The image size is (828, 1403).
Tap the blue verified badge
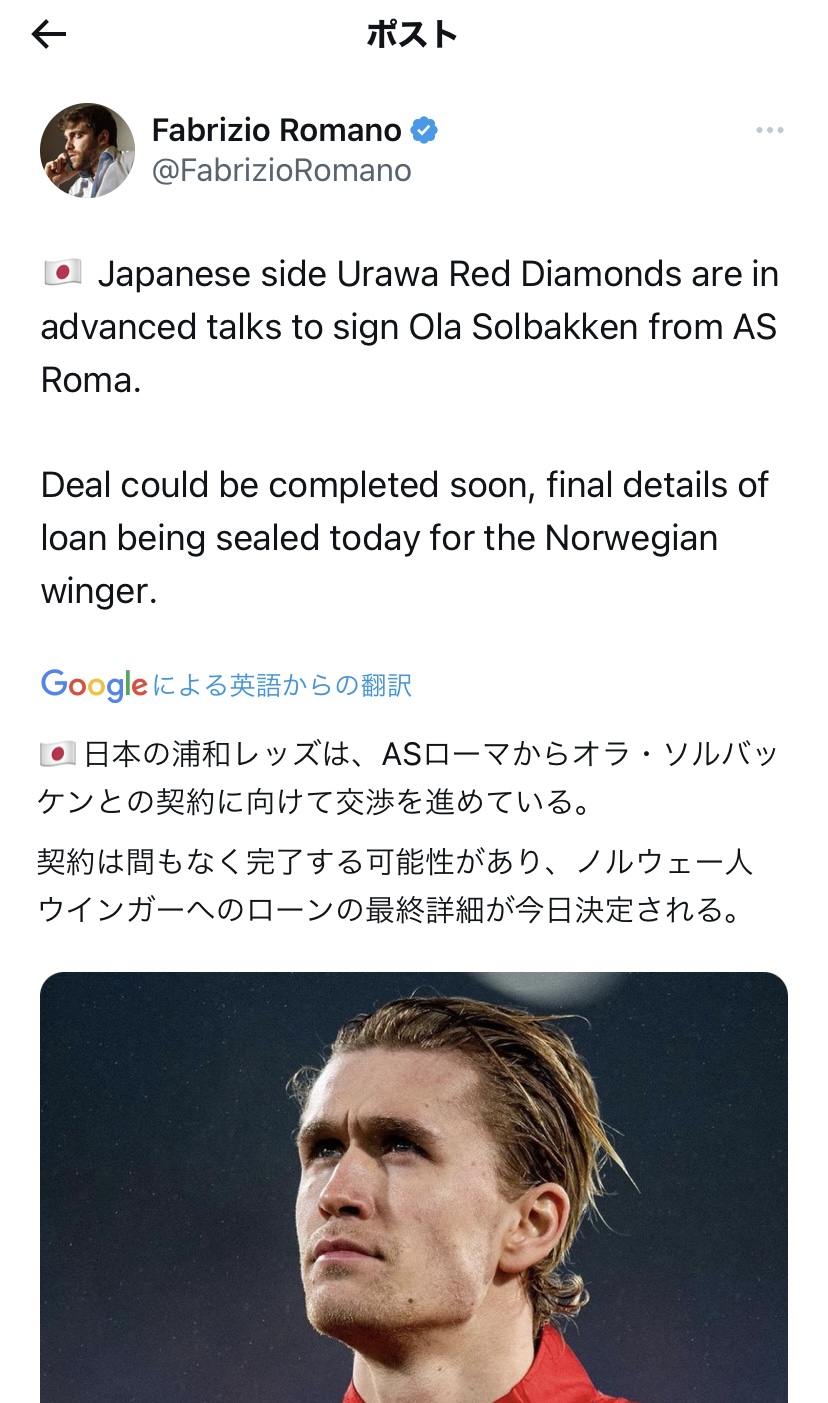tap(424, 130)
